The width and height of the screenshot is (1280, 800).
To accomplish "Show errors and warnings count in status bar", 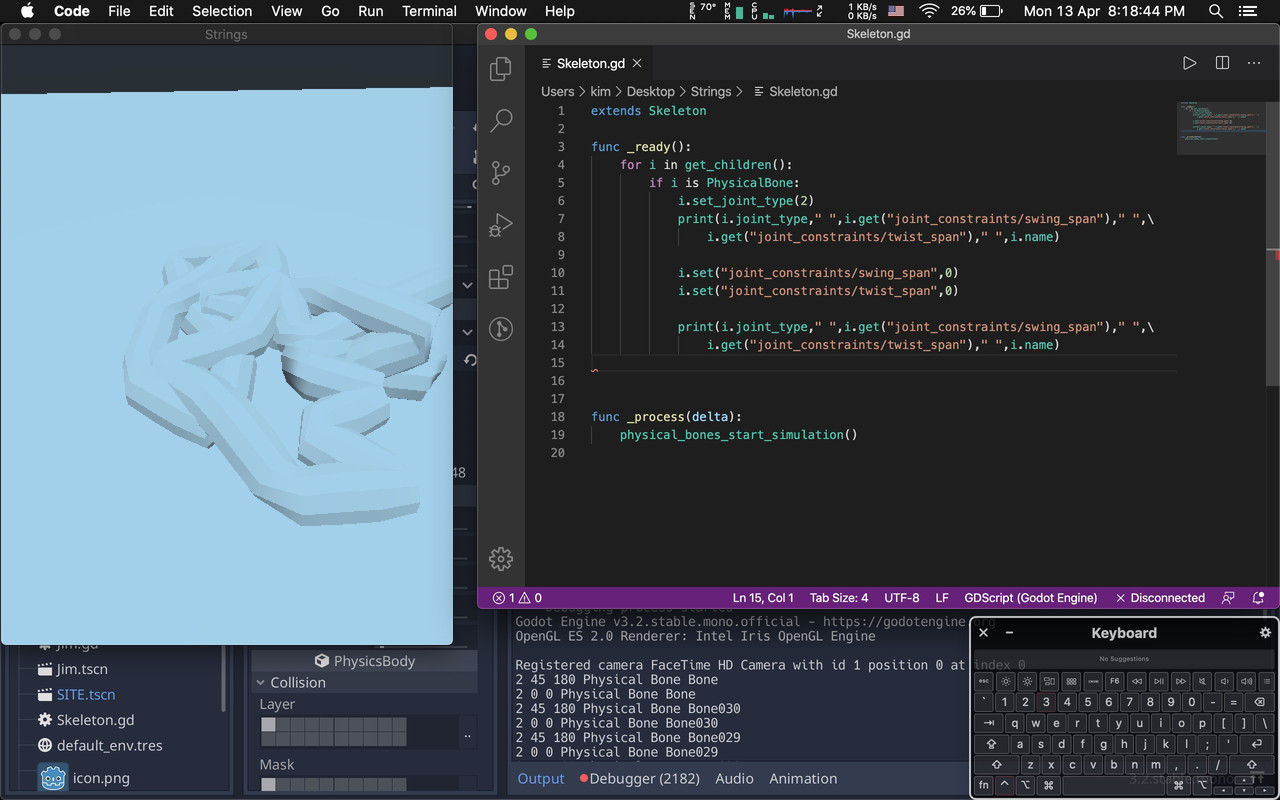I will [517, 598].
